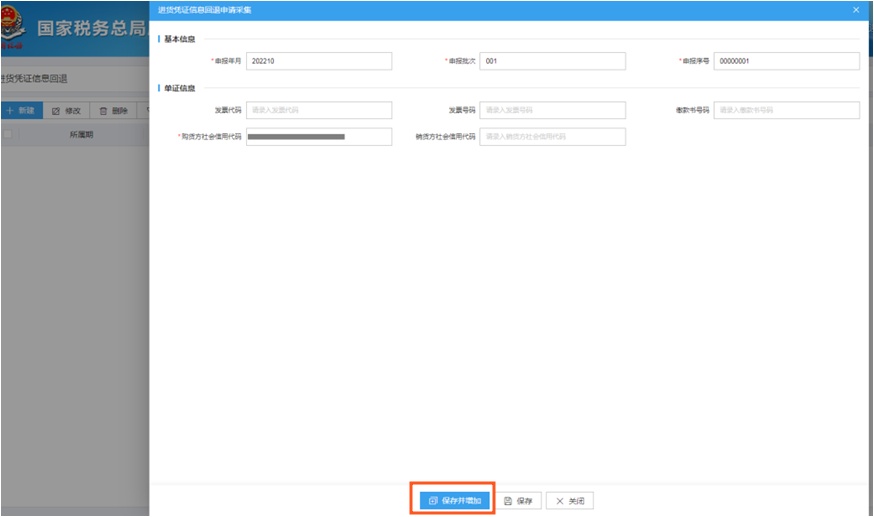Click the 销货方社会信用代码 input field
Viewport: 874px width, 517px height.
coord(552,136)
